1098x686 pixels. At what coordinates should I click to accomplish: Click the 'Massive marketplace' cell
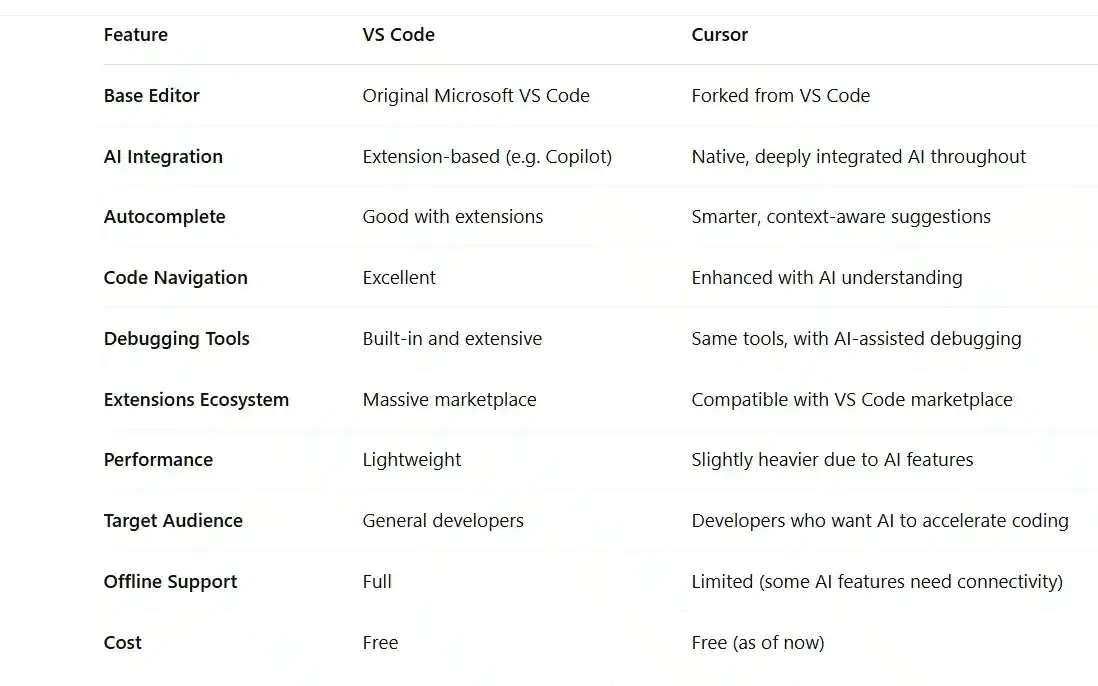coord(450,400)
